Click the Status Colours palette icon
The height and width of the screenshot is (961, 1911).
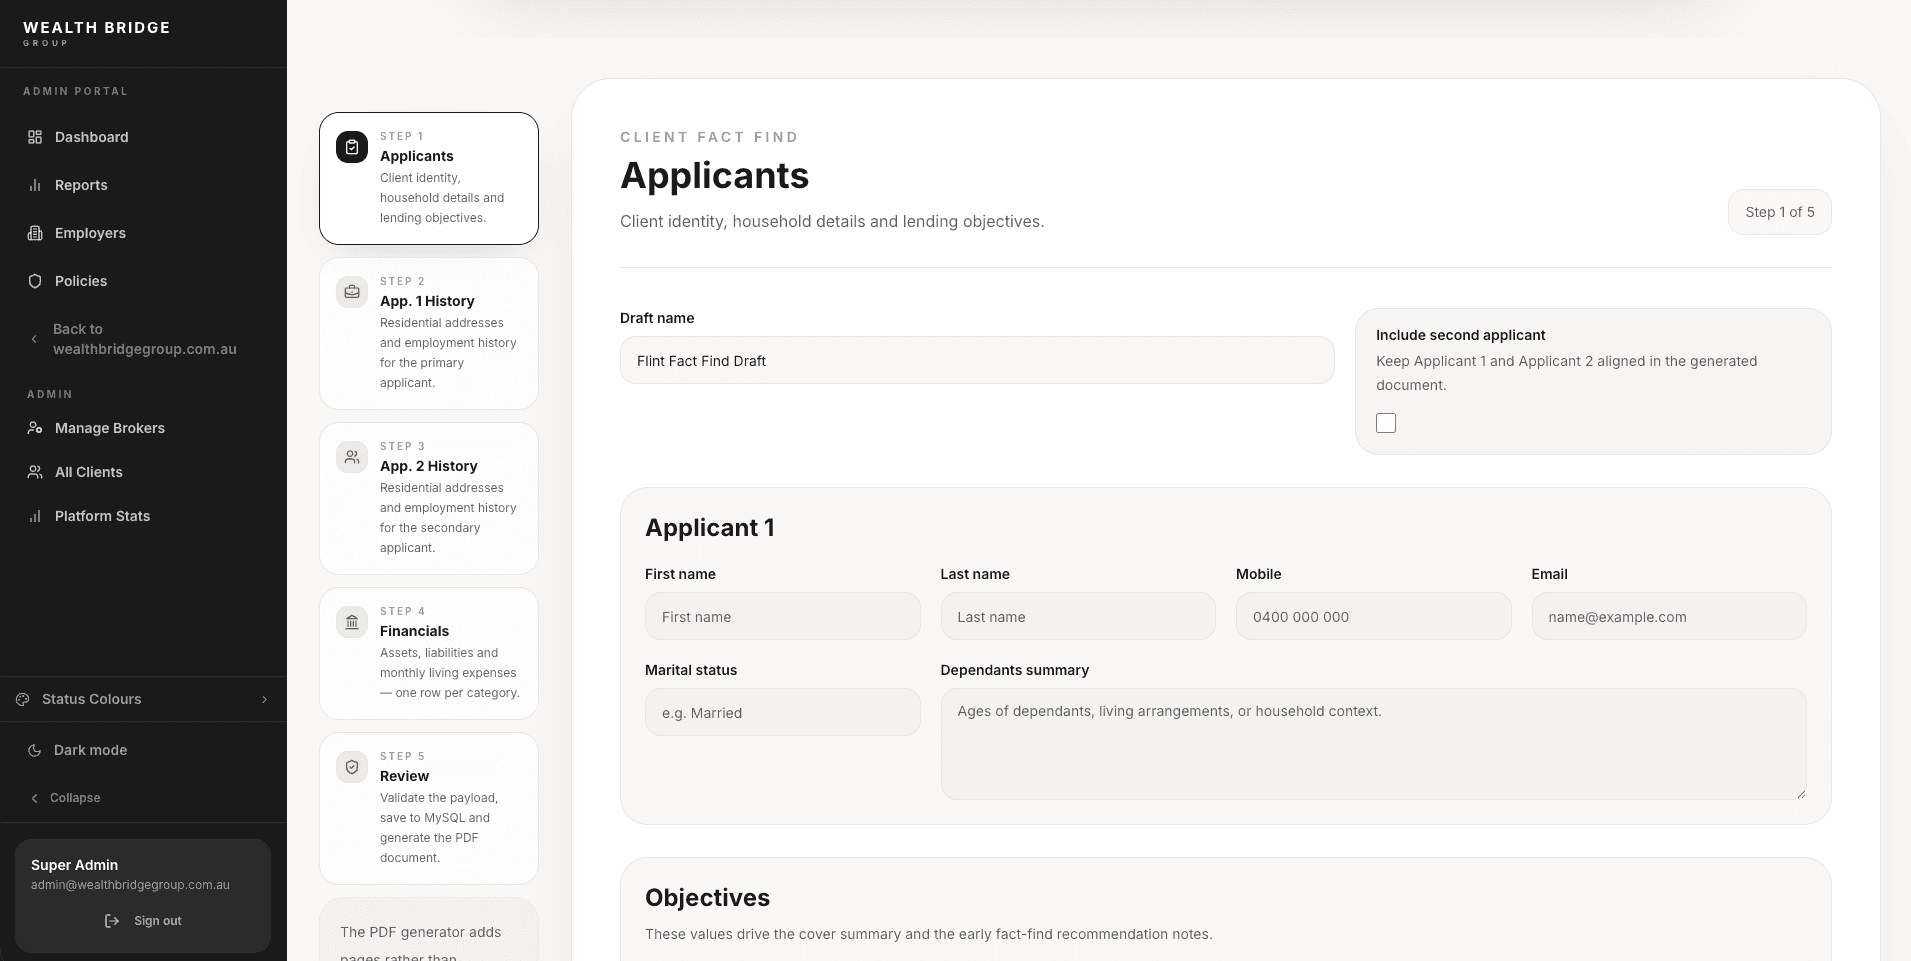click(23, 699)
